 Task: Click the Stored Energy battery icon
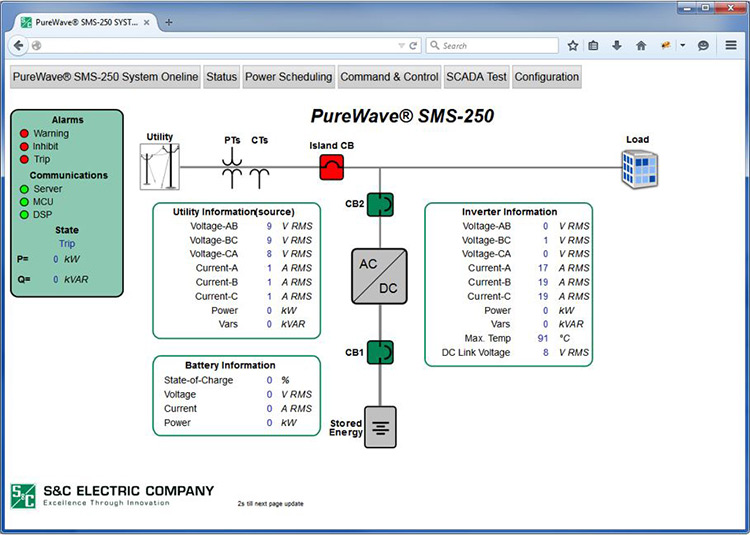pos(380,427)
